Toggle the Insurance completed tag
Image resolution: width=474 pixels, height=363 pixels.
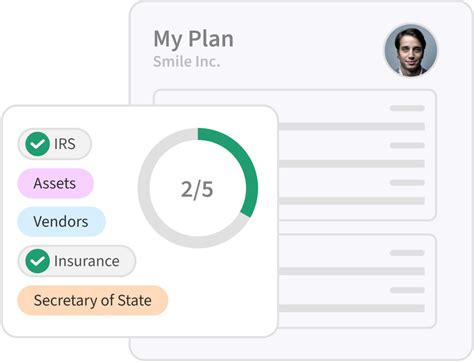77,261
